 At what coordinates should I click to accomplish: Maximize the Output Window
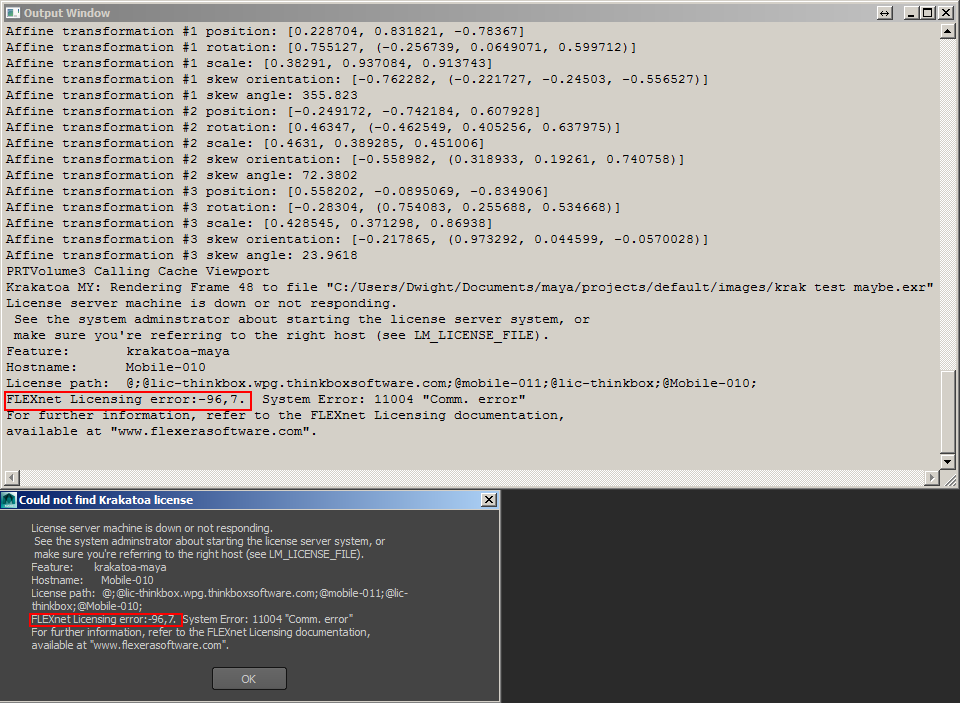928,13
